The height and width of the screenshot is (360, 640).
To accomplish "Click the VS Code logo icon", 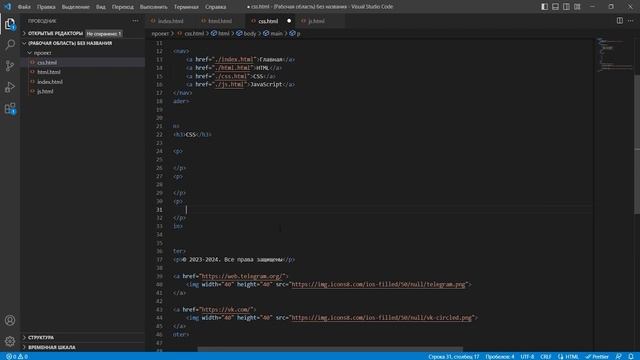I will (7, 7).
